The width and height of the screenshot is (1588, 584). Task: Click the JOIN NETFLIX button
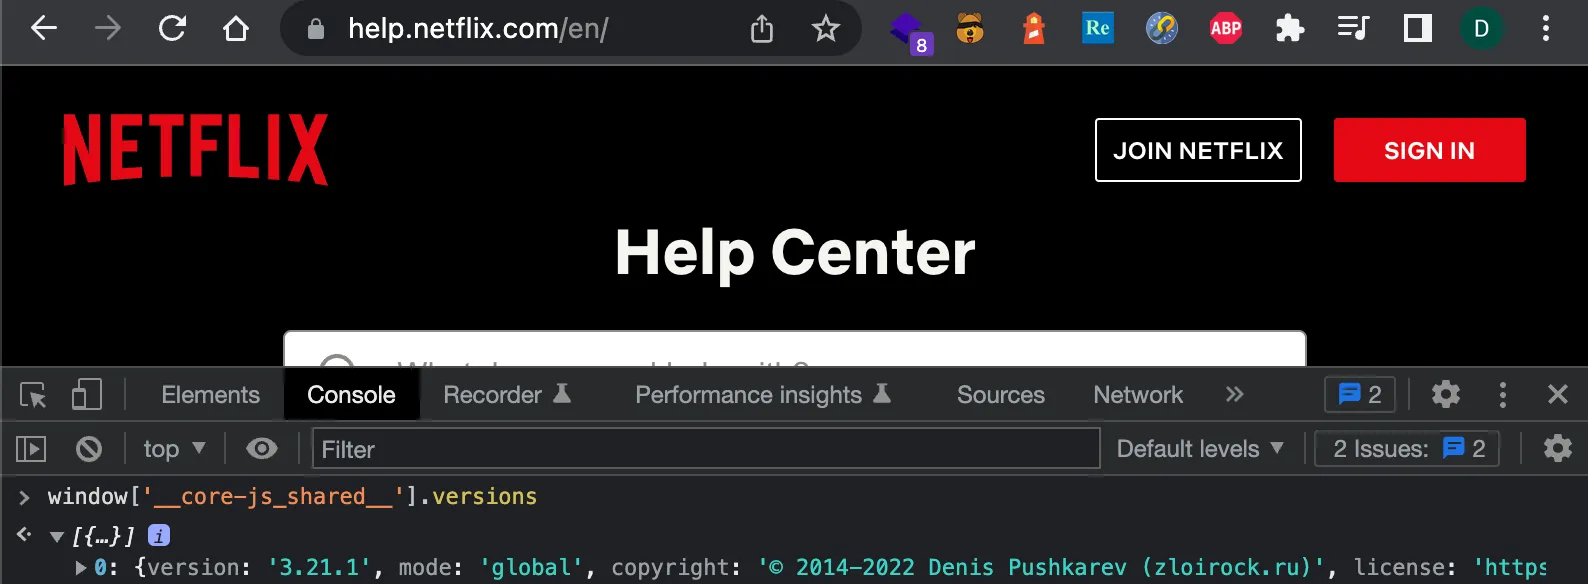point(1198,150)
